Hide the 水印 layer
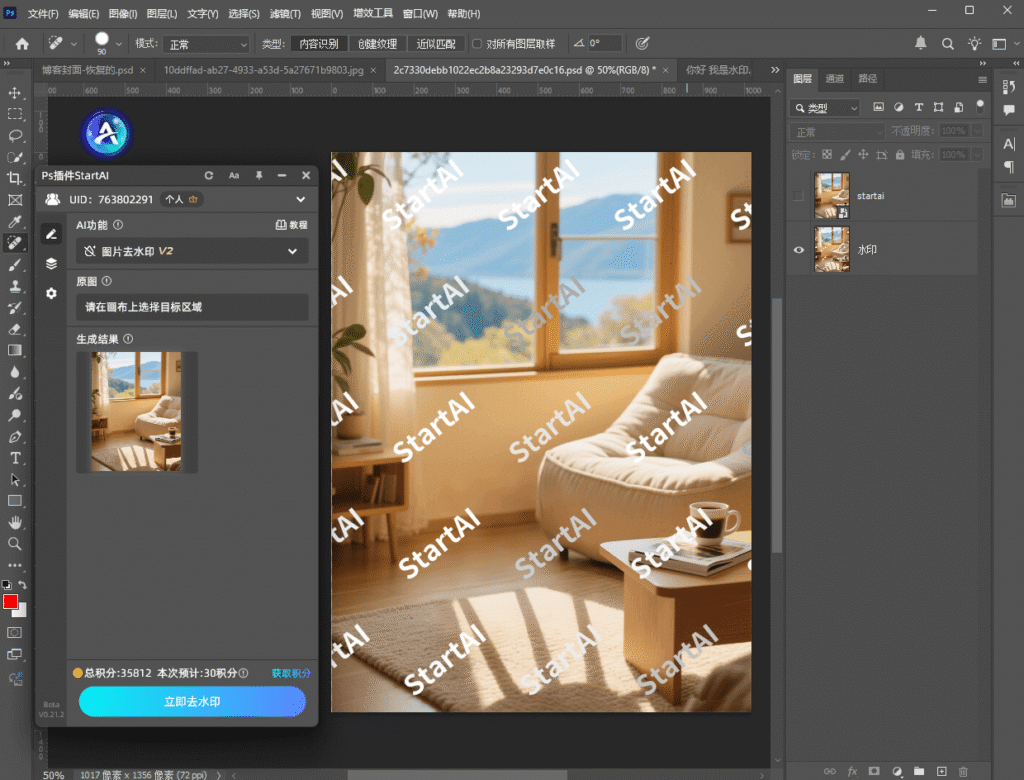The image size is (1024, 780). pyautogui.click(x=798, y=249)
